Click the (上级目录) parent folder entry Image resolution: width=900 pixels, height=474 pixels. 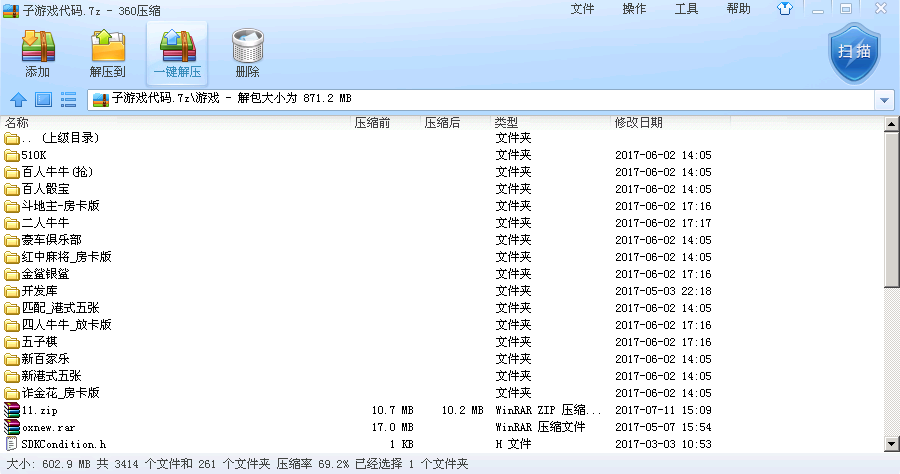(x=60, y=138)
